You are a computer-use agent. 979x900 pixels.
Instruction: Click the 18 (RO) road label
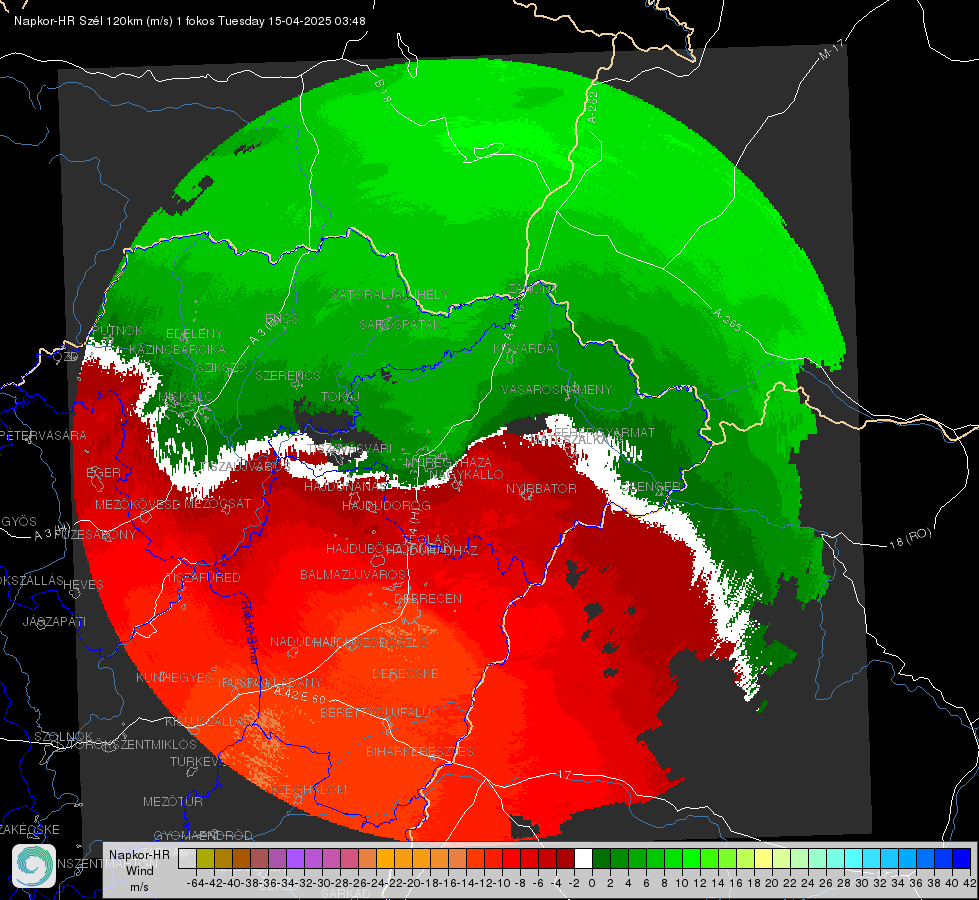point(910,538)
